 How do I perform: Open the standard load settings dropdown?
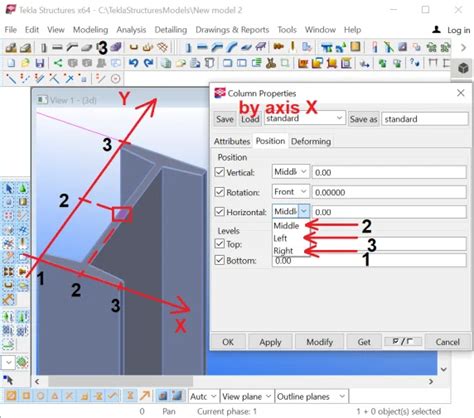(x=305, y=118)
